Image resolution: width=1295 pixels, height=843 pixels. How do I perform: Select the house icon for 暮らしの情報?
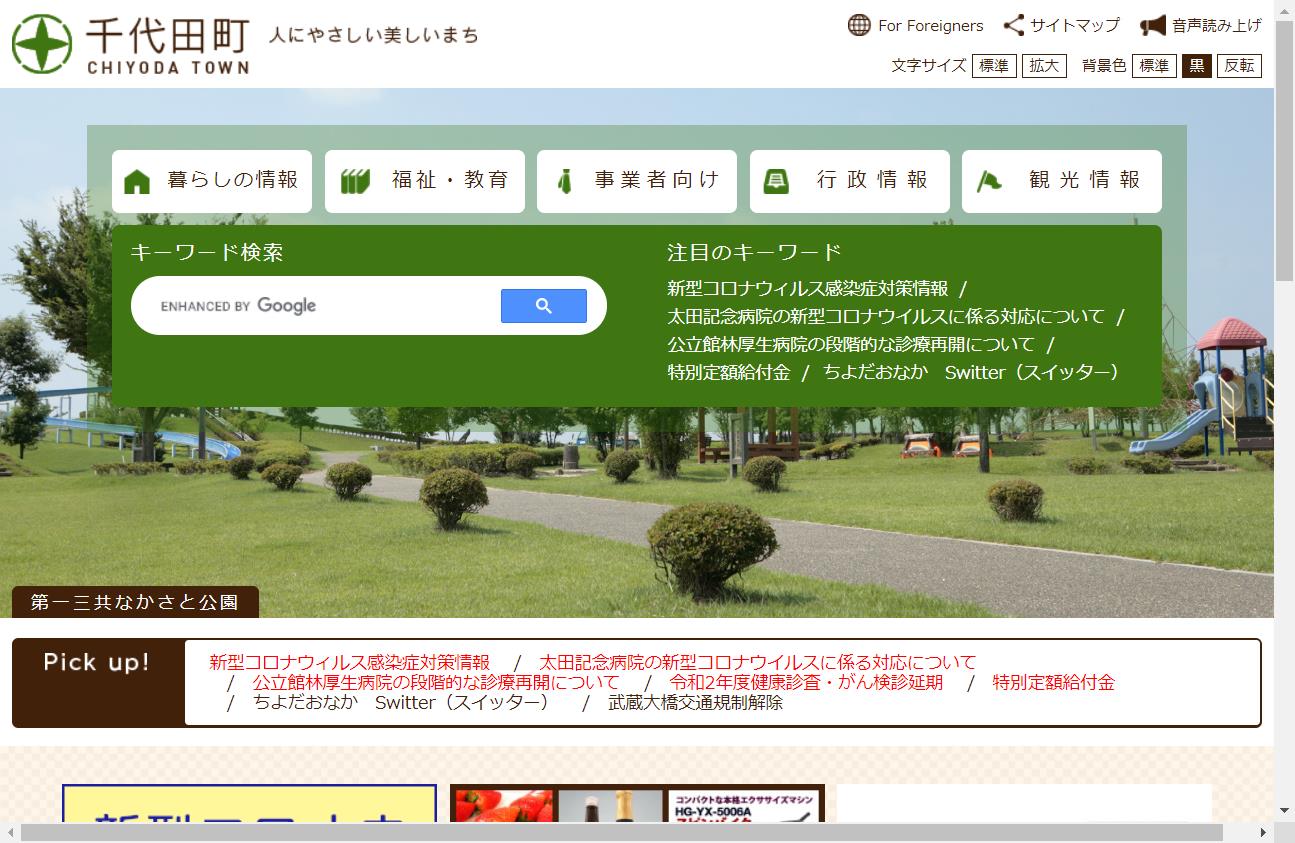[x=138, y=181]
